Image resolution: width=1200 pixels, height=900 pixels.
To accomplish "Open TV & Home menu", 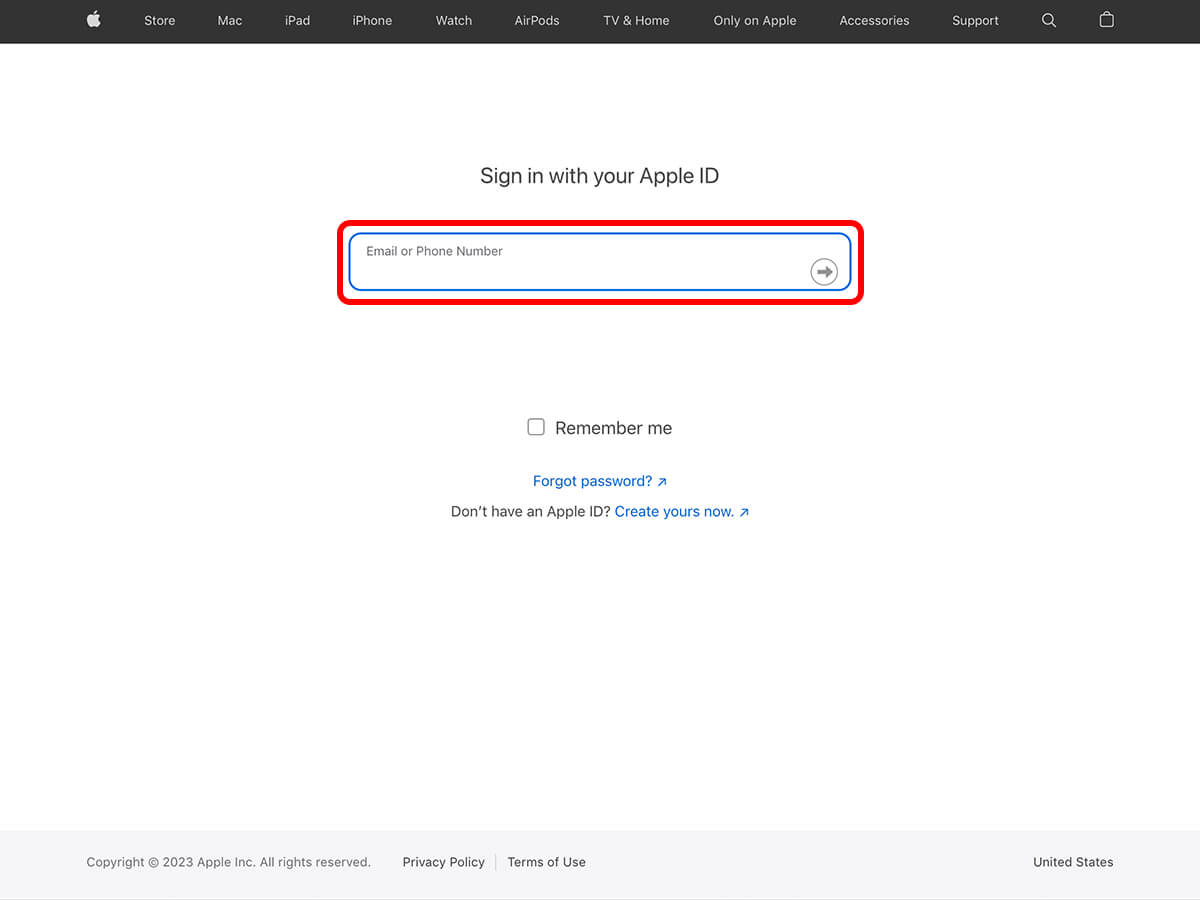I will tap(636, 20).
